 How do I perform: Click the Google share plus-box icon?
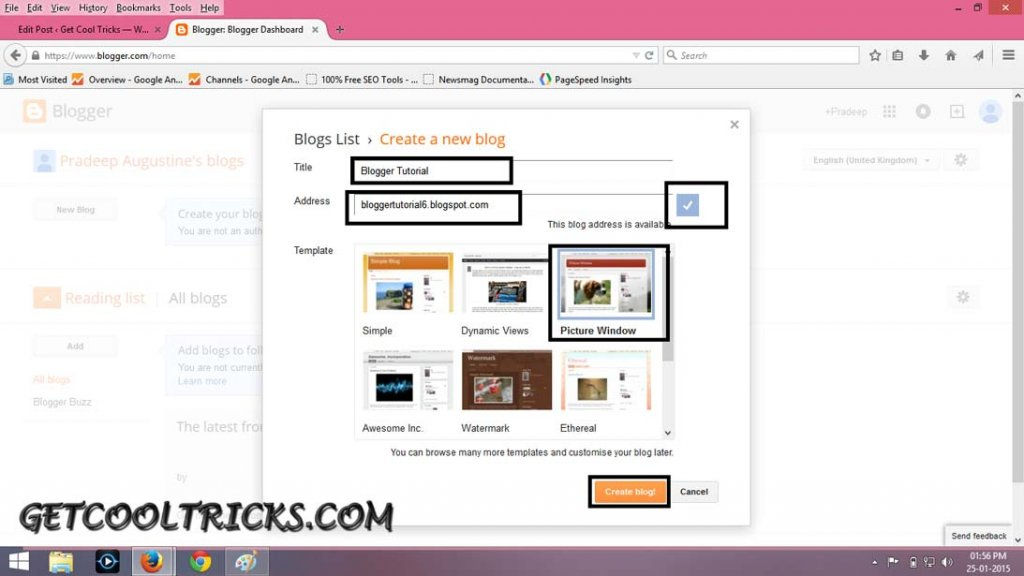957,112
